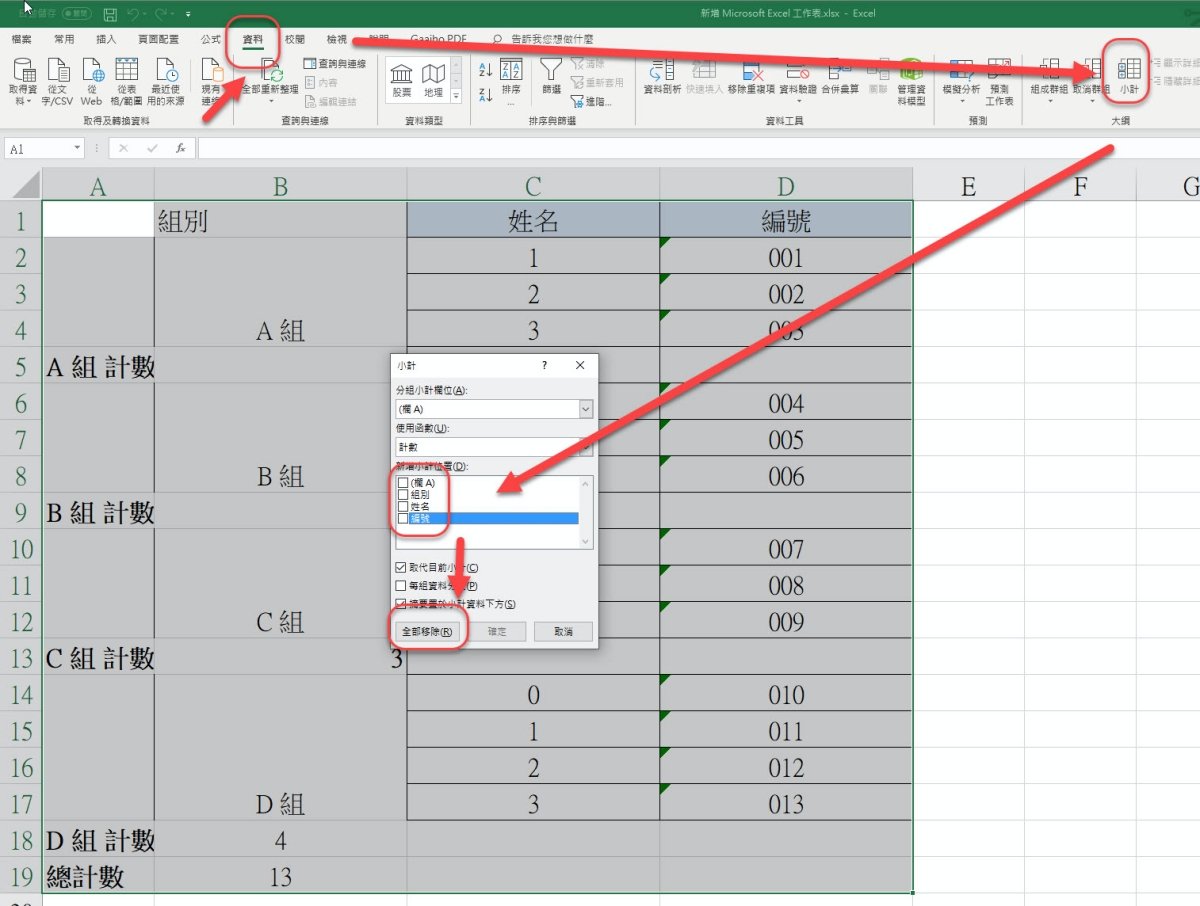Click the 從Web (From Web) icon
Viewport: 1200px width, 906px height.
point(91,80)
